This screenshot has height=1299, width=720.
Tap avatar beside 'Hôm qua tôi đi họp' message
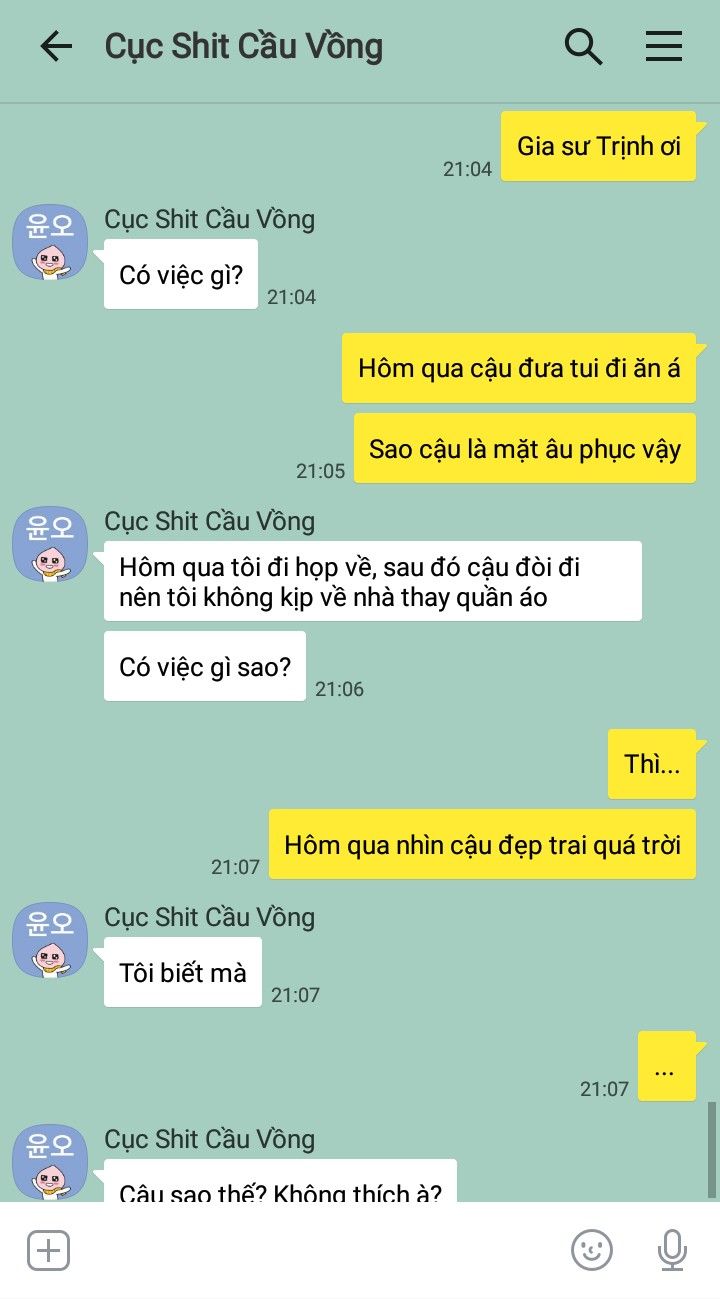[50, 544]
